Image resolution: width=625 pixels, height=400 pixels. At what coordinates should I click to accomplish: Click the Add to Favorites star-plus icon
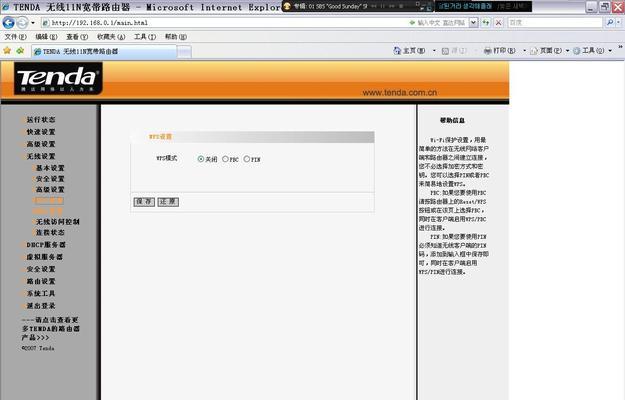click(x=20, y=51)
